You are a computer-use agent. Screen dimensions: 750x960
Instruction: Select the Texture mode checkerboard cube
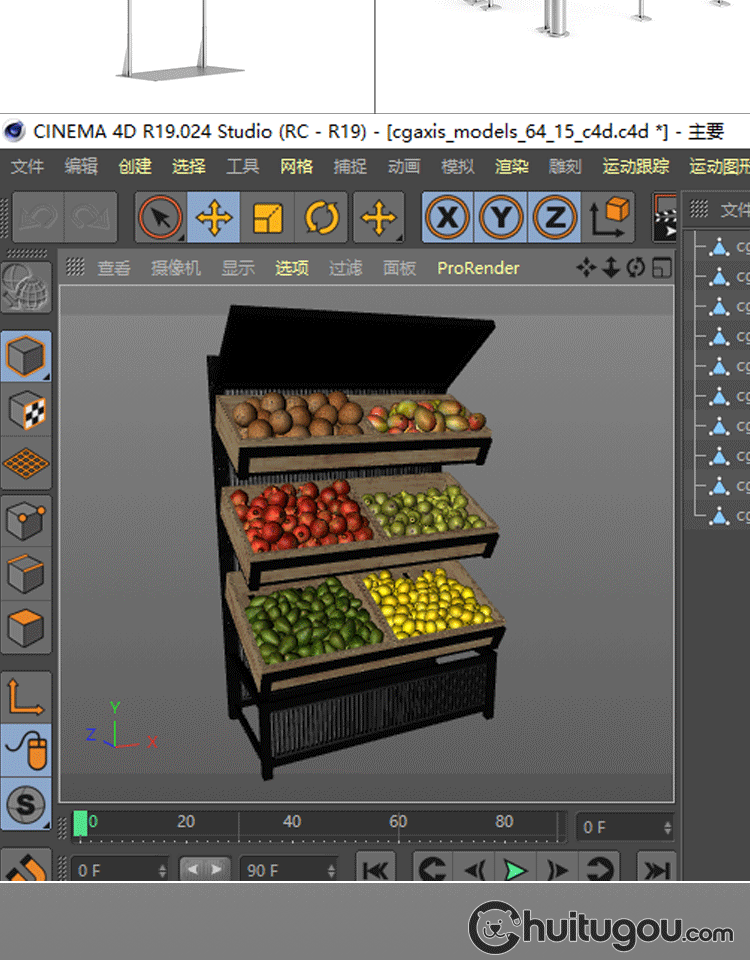pyautogui.click(x=26, y=410)
